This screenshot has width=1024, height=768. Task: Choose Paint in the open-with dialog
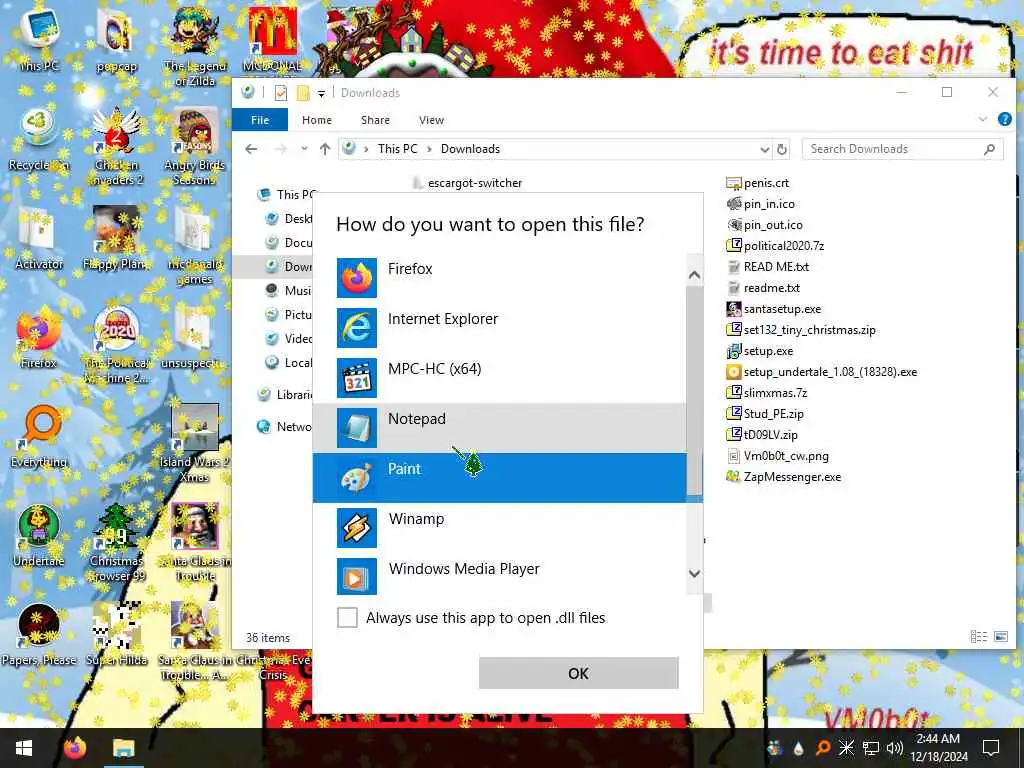pyautogui.click(x=499, y=477)
